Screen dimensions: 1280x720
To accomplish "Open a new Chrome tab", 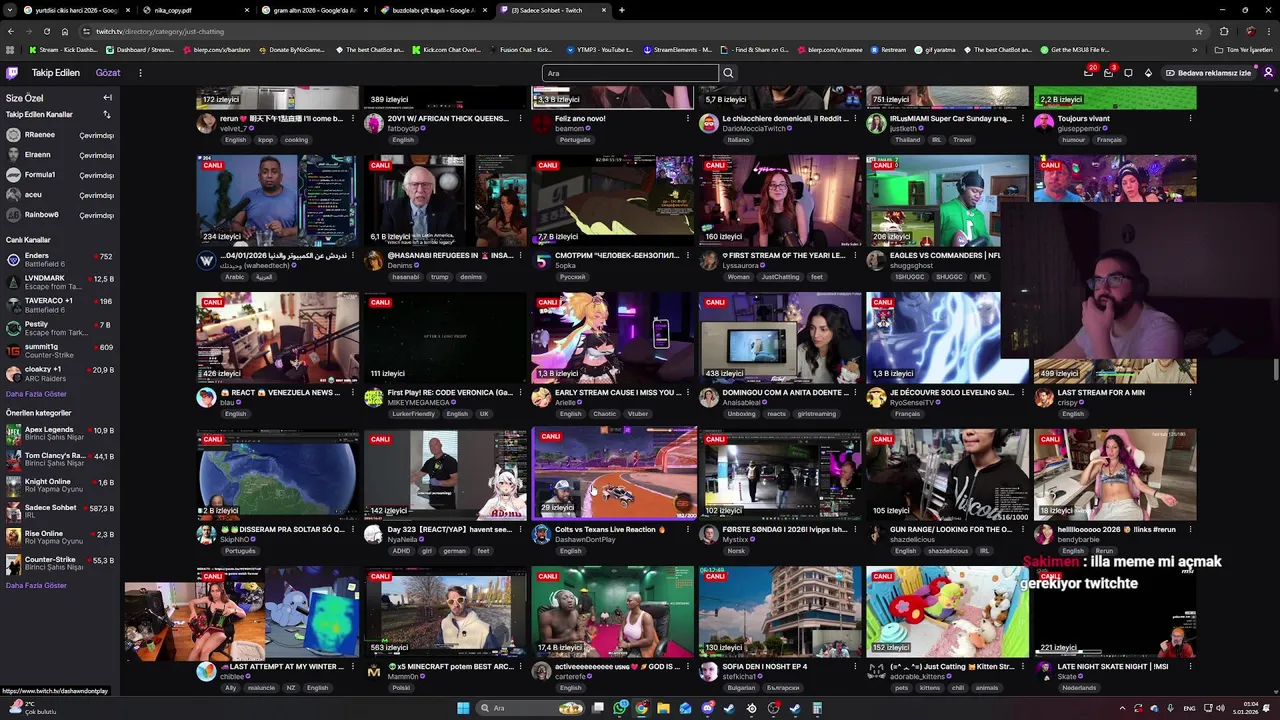I will 621,10.
